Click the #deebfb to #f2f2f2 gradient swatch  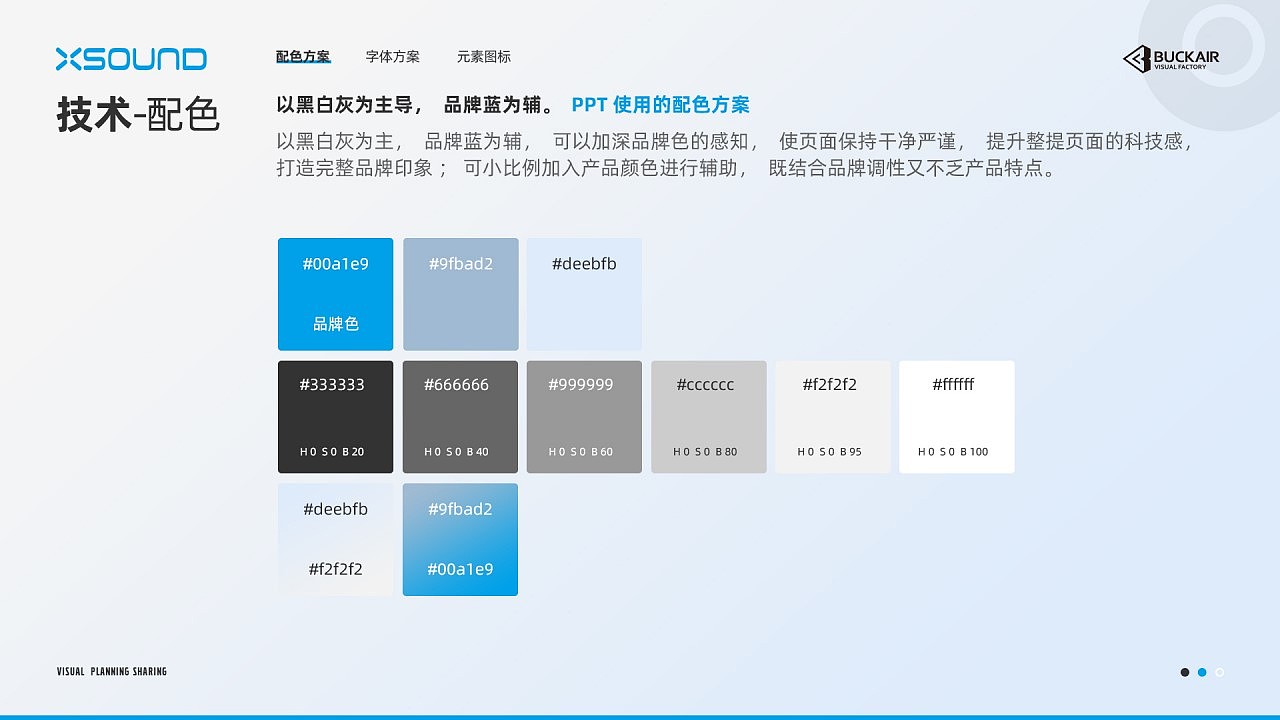point(335,539)
